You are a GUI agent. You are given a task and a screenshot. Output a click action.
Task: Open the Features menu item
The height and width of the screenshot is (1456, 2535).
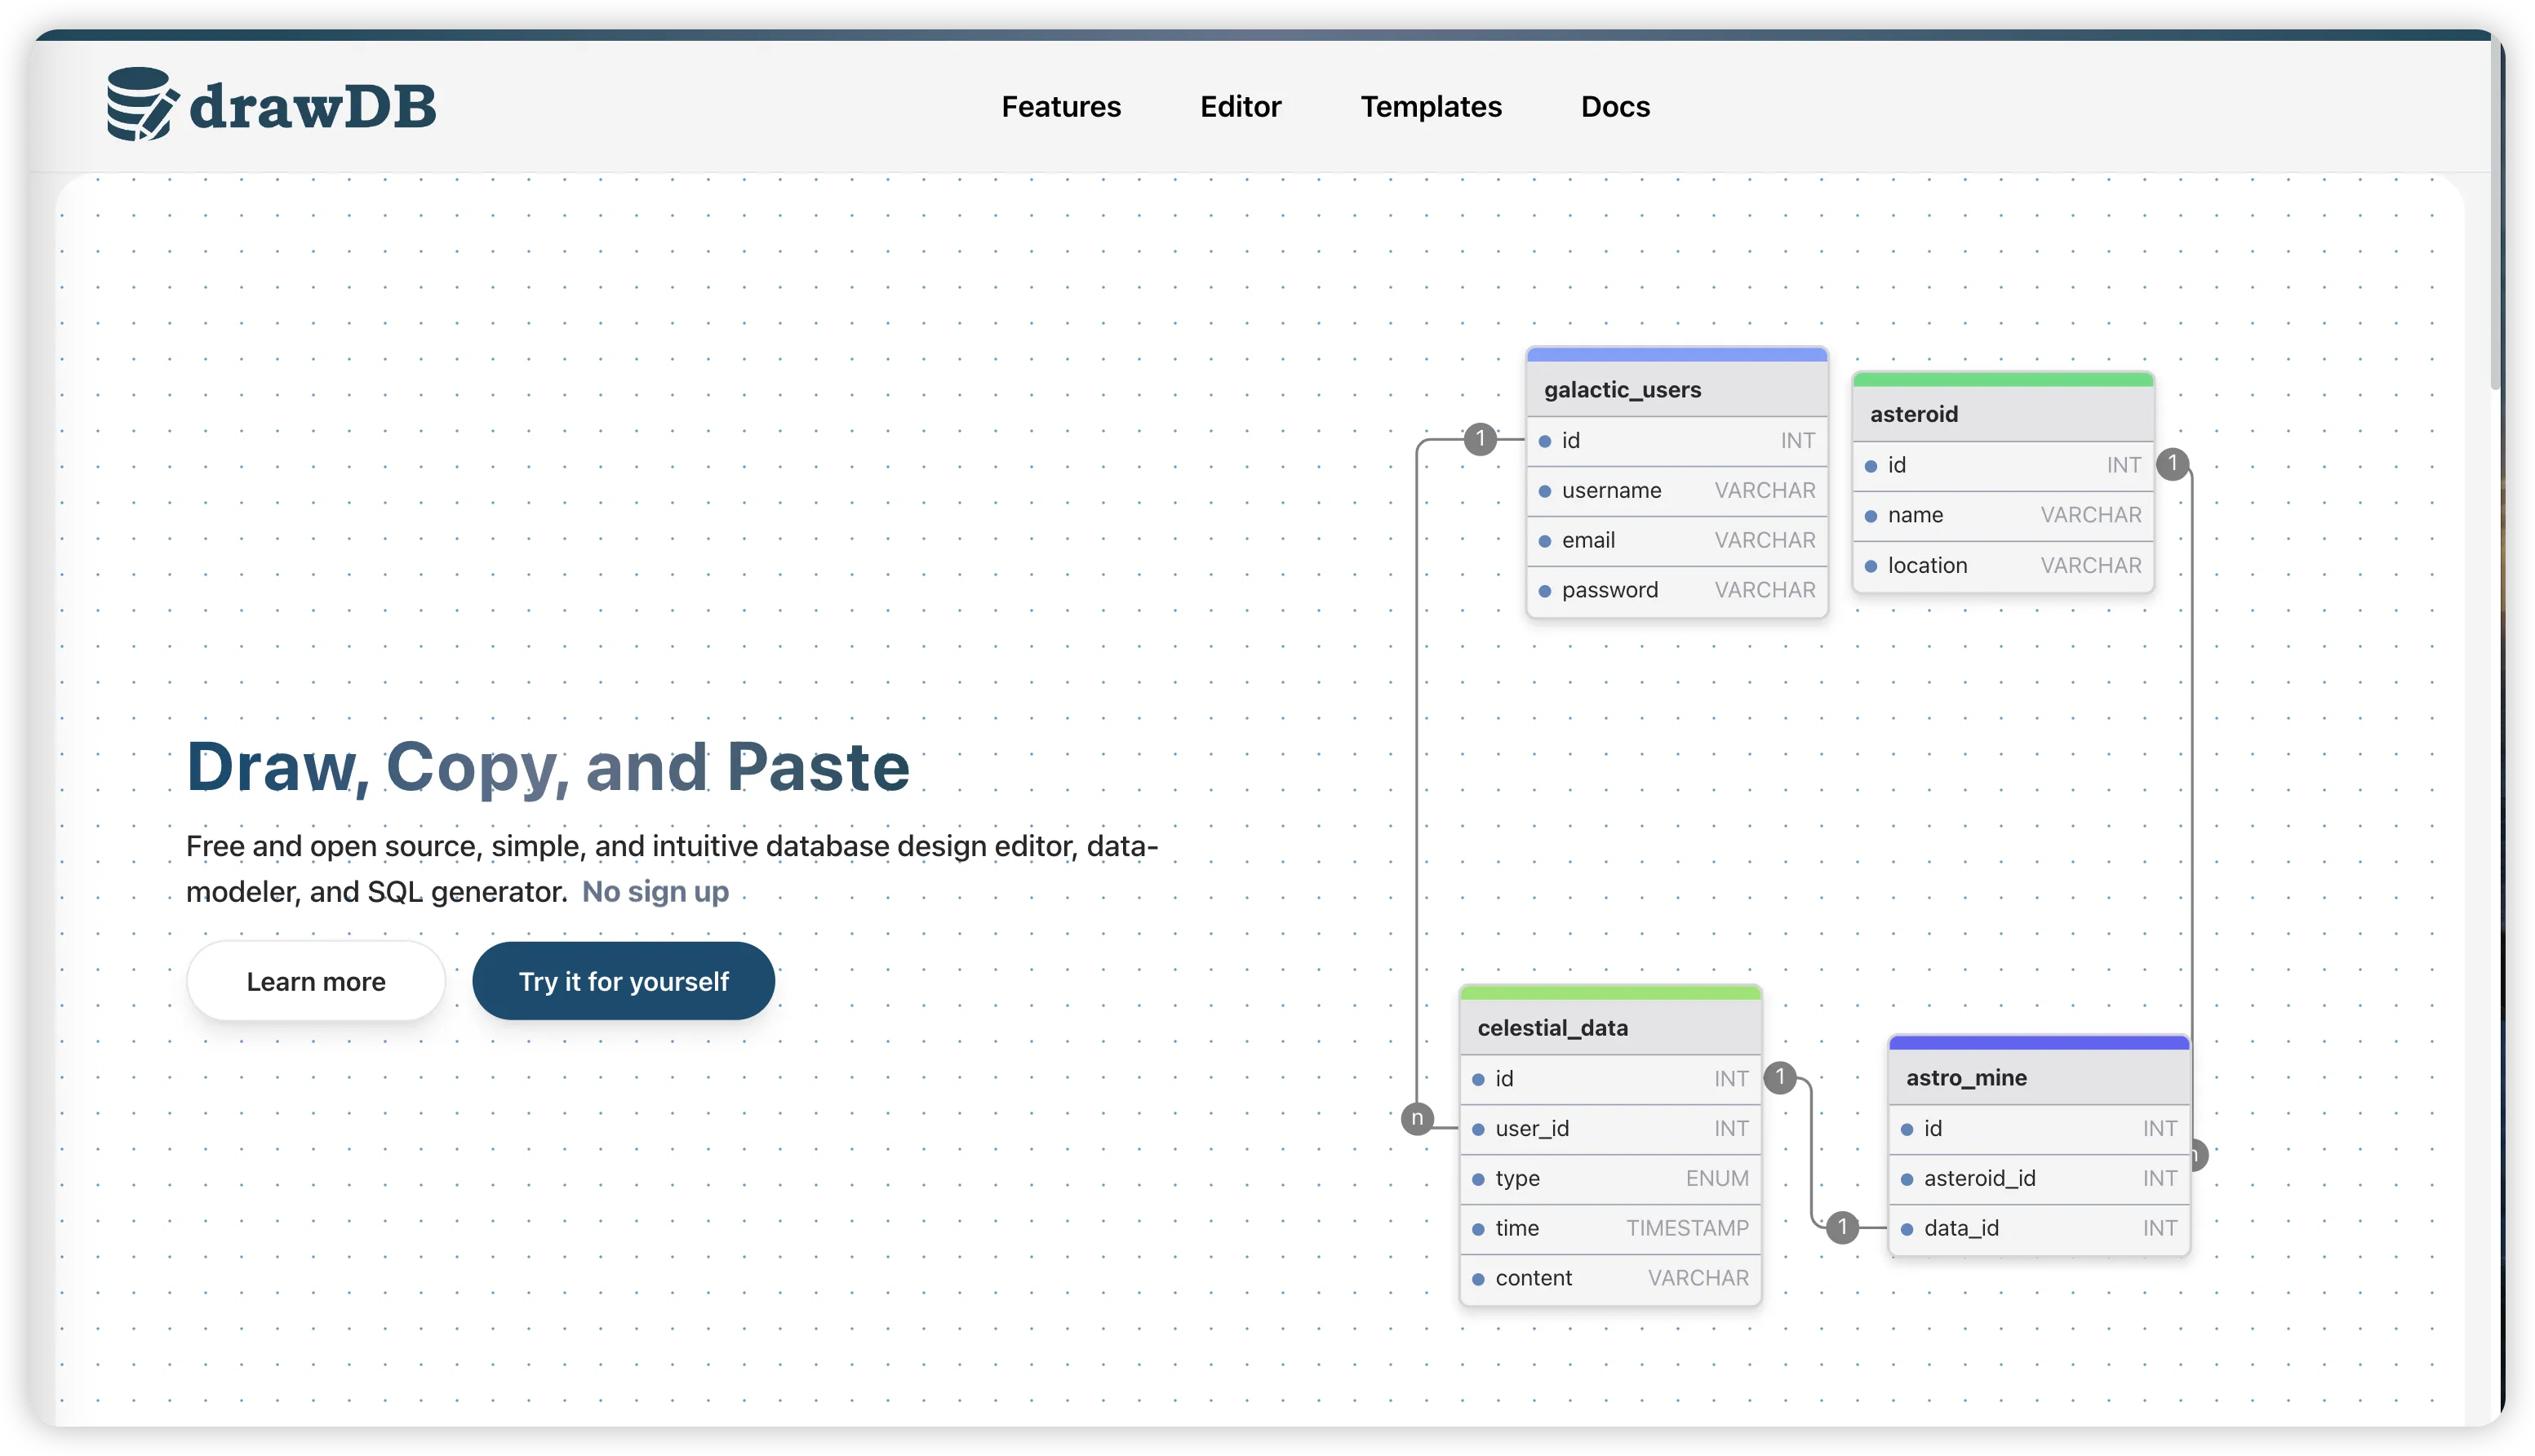(x=1061, y=106)
